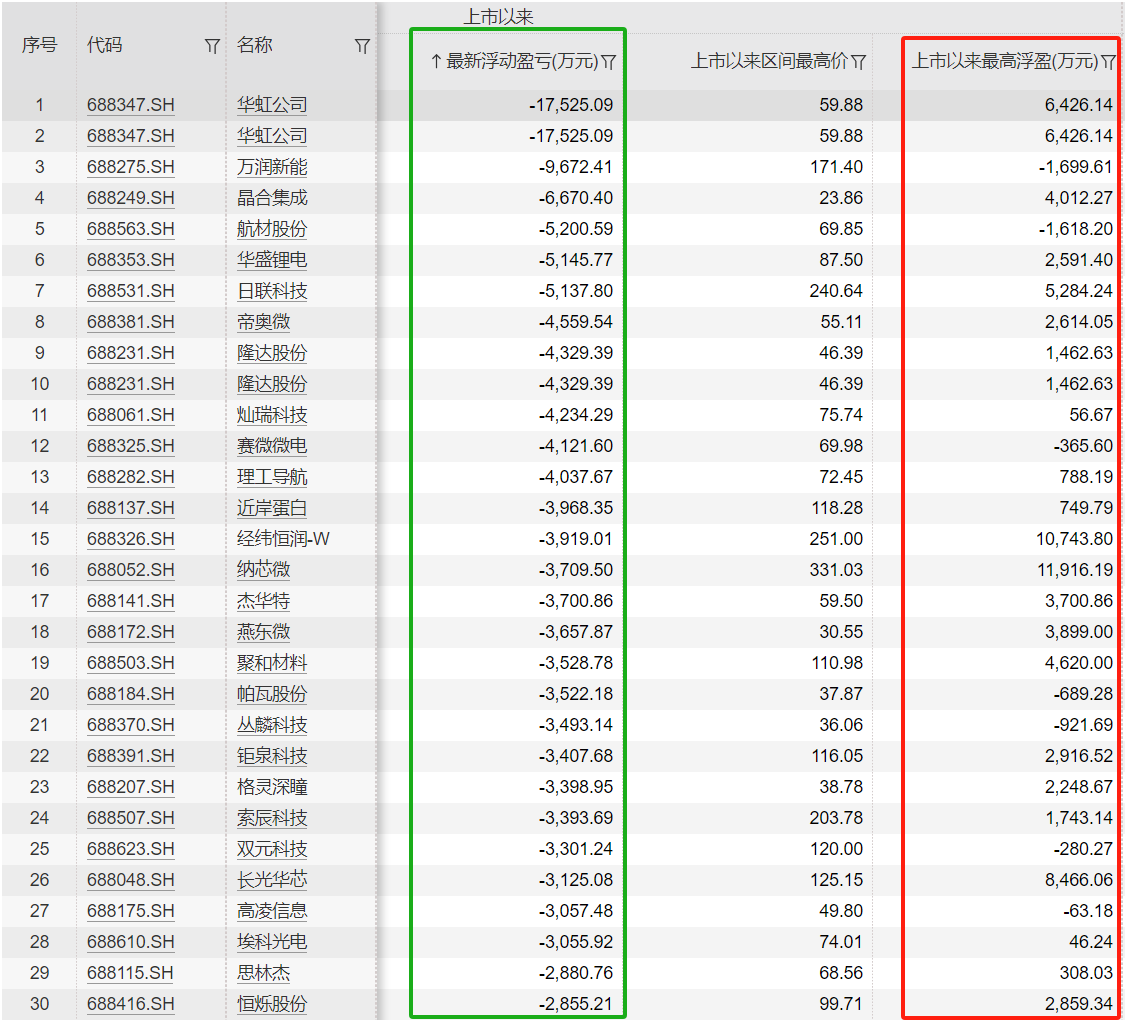Click the 上市以来区间最高价 column header
Viewport: 1125px width, 1020px height.
coord(768,62)
